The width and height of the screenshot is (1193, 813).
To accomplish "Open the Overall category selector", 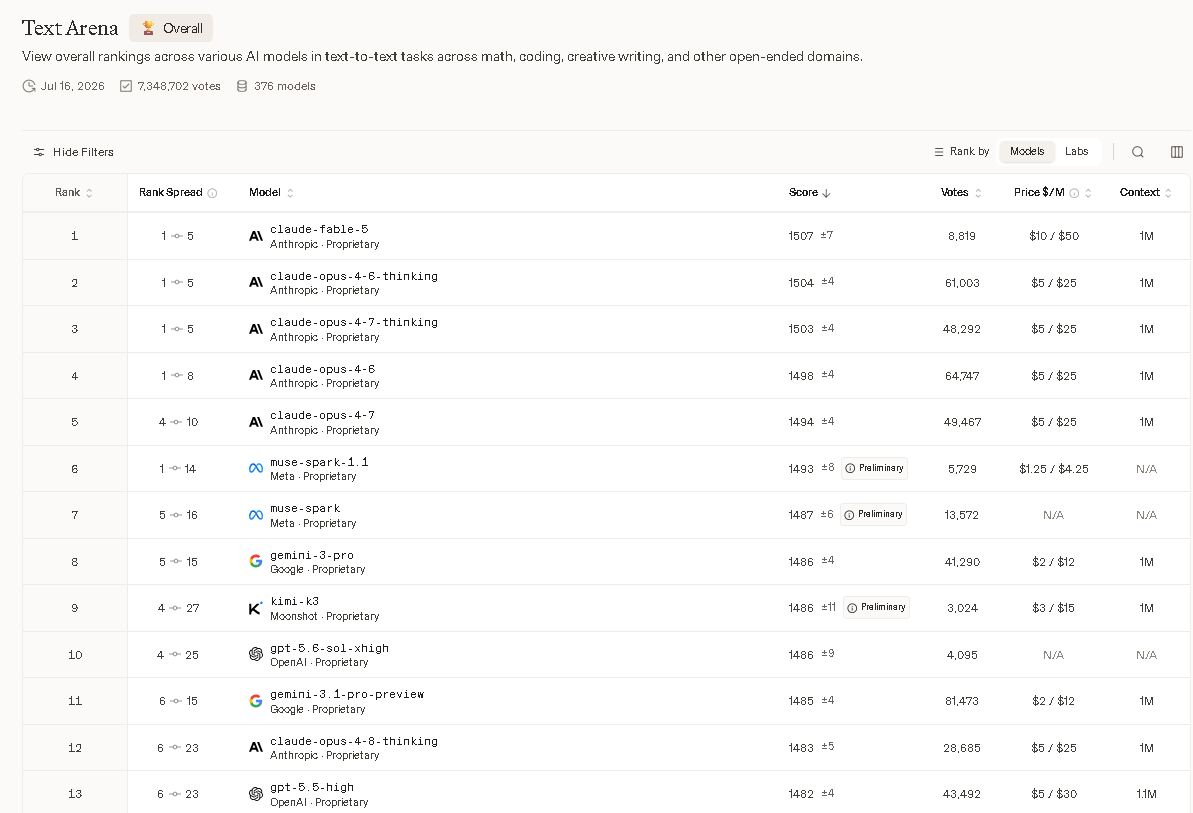I will point(171,28).
